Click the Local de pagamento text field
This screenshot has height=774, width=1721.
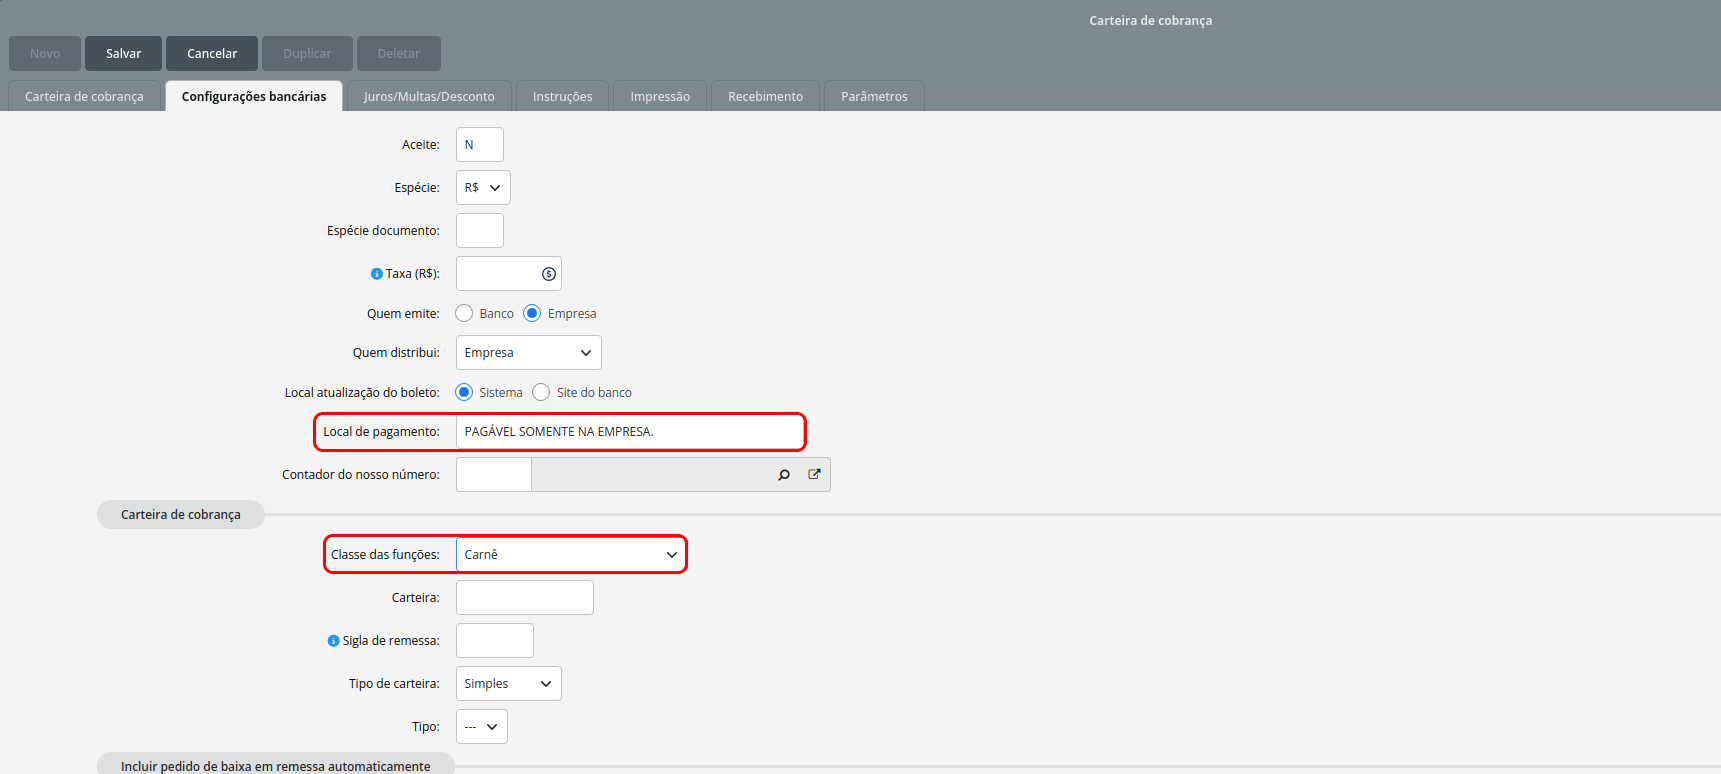point(630,432)
